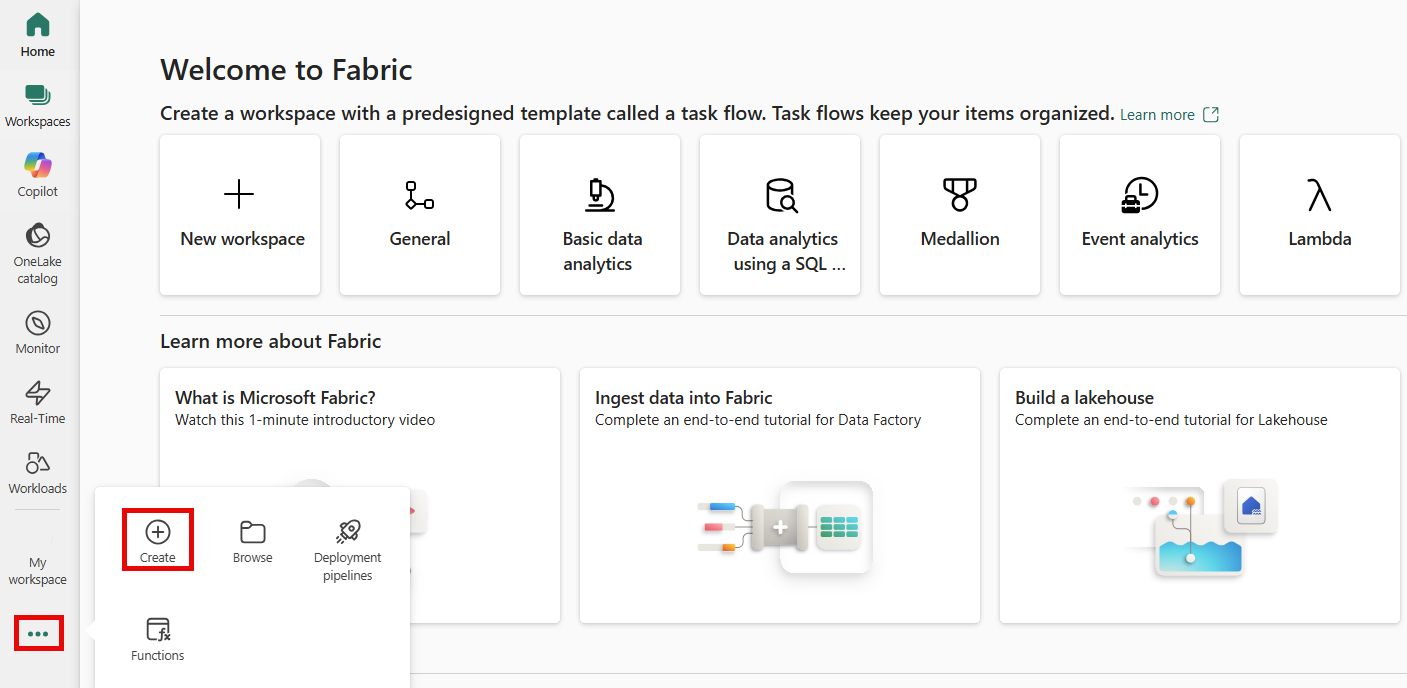Expand the ellipsis menu at the sidebar bottom
This screenshot has height=688, width=1407.
(x=38, y=633)
